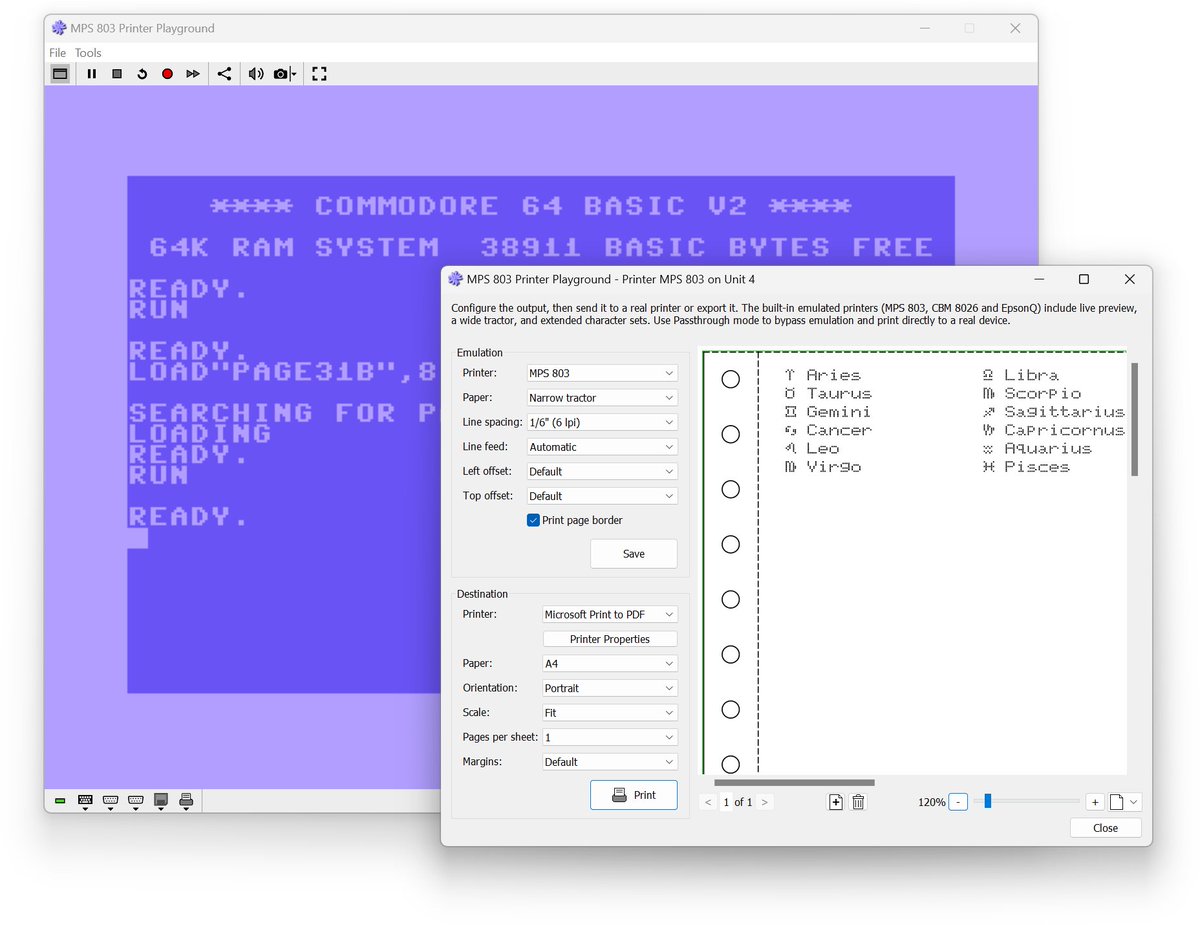Take a screenshot with the camera icon
The image size is (1200, 925).
pos(280,74)
